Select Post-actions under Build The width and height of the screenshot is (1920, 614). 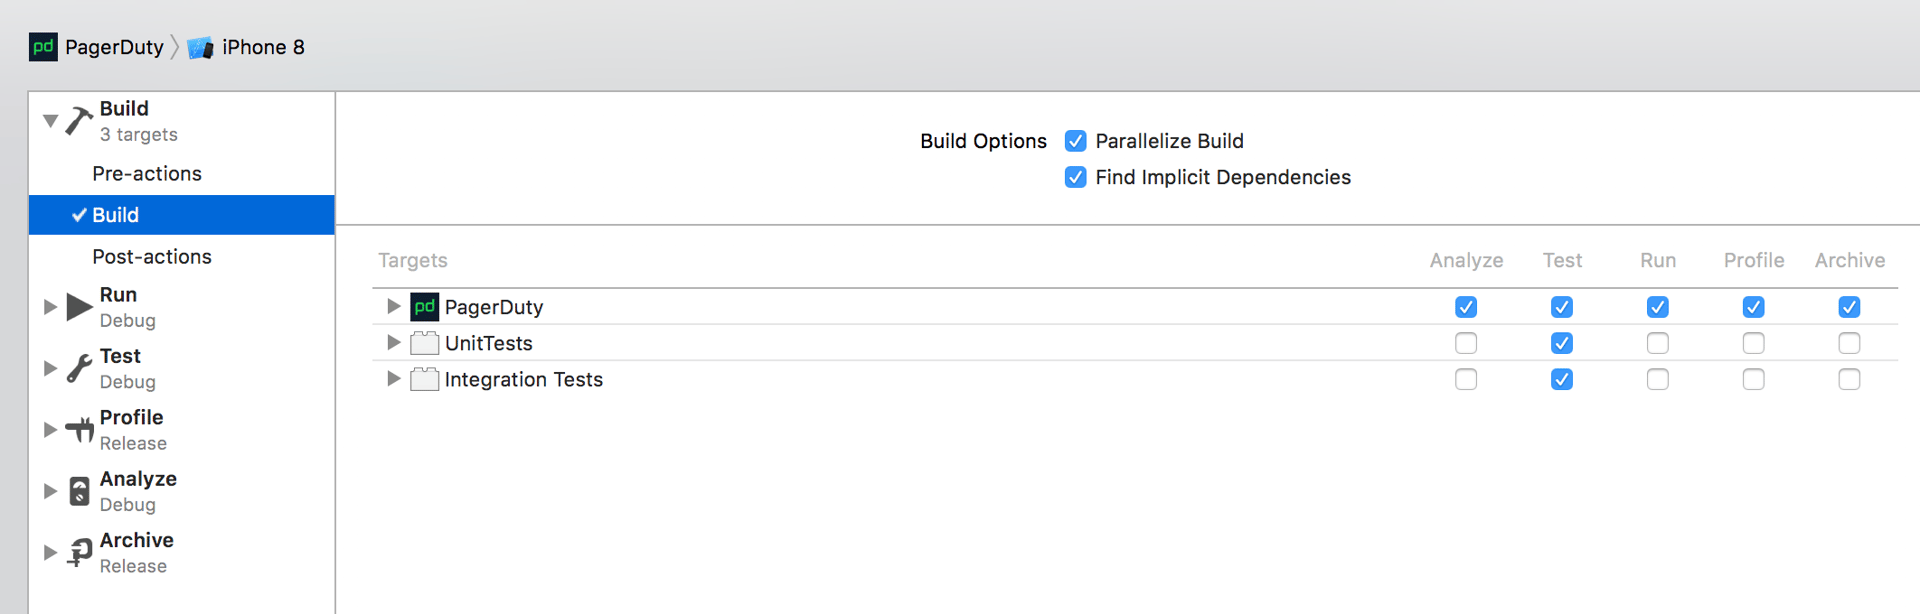pyautogui.click(x=152, y=257)
